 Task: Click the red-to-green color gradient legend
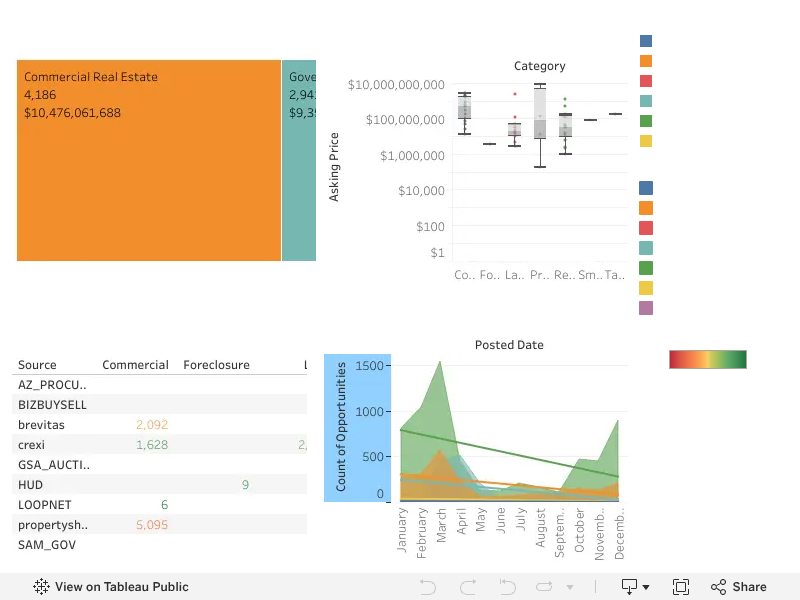[708, 359]
